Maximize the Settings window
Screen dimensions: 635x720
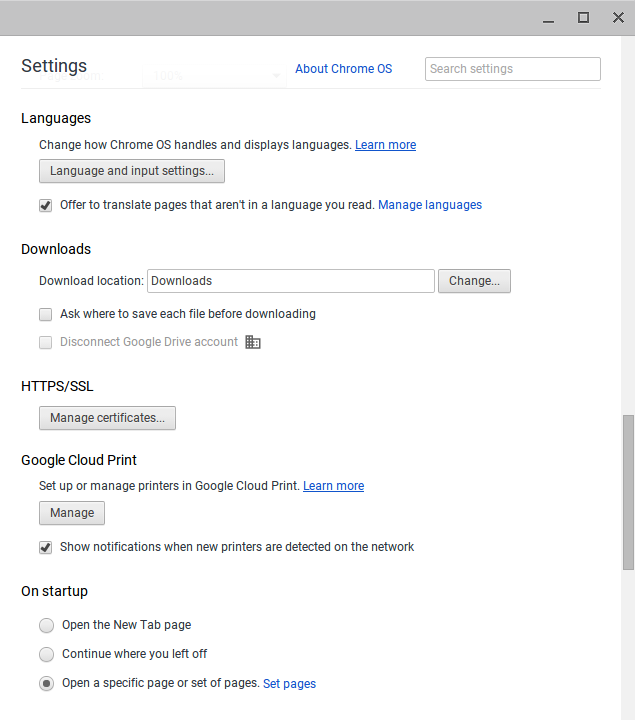pyautogui.click(x=583, y=18)
